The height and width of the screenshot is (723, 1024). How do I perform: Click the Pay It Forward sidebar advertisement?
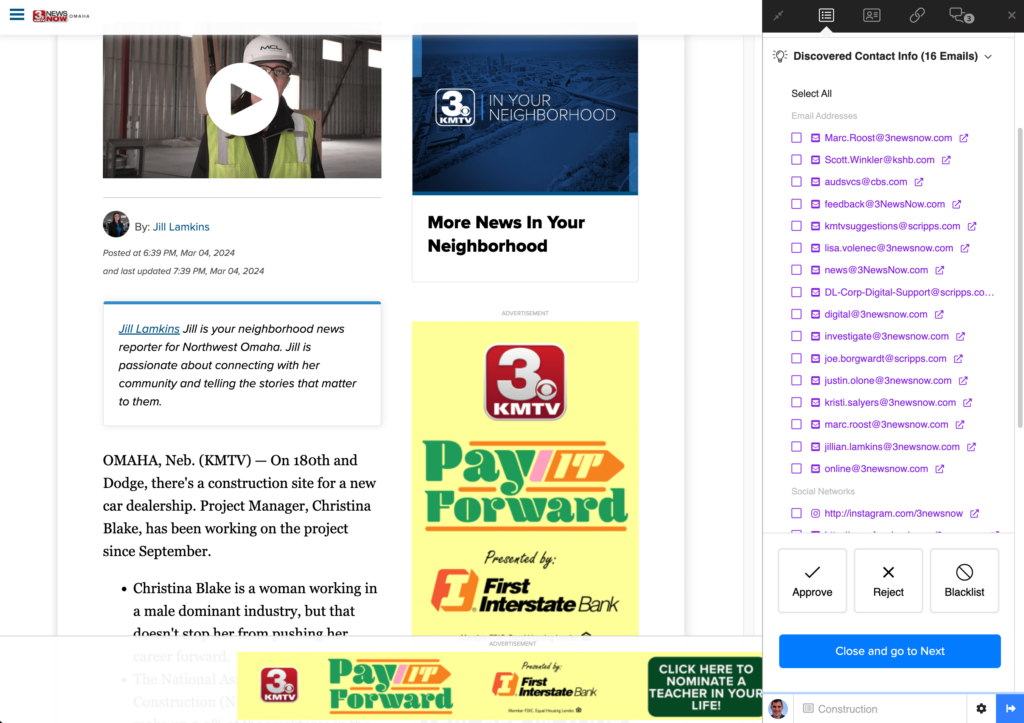[x=525, y=478]
